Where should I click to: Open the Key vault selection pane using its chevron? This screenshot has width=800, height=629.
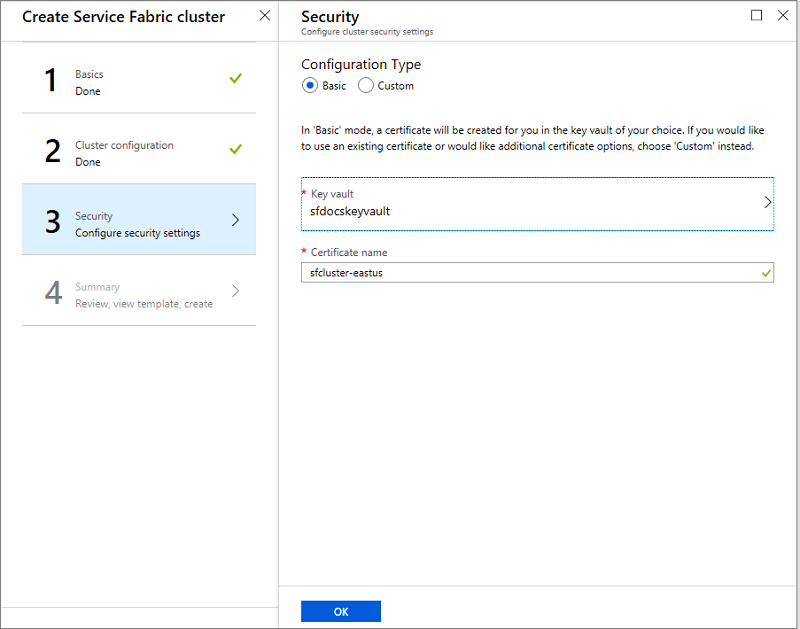tap(767, 202)
